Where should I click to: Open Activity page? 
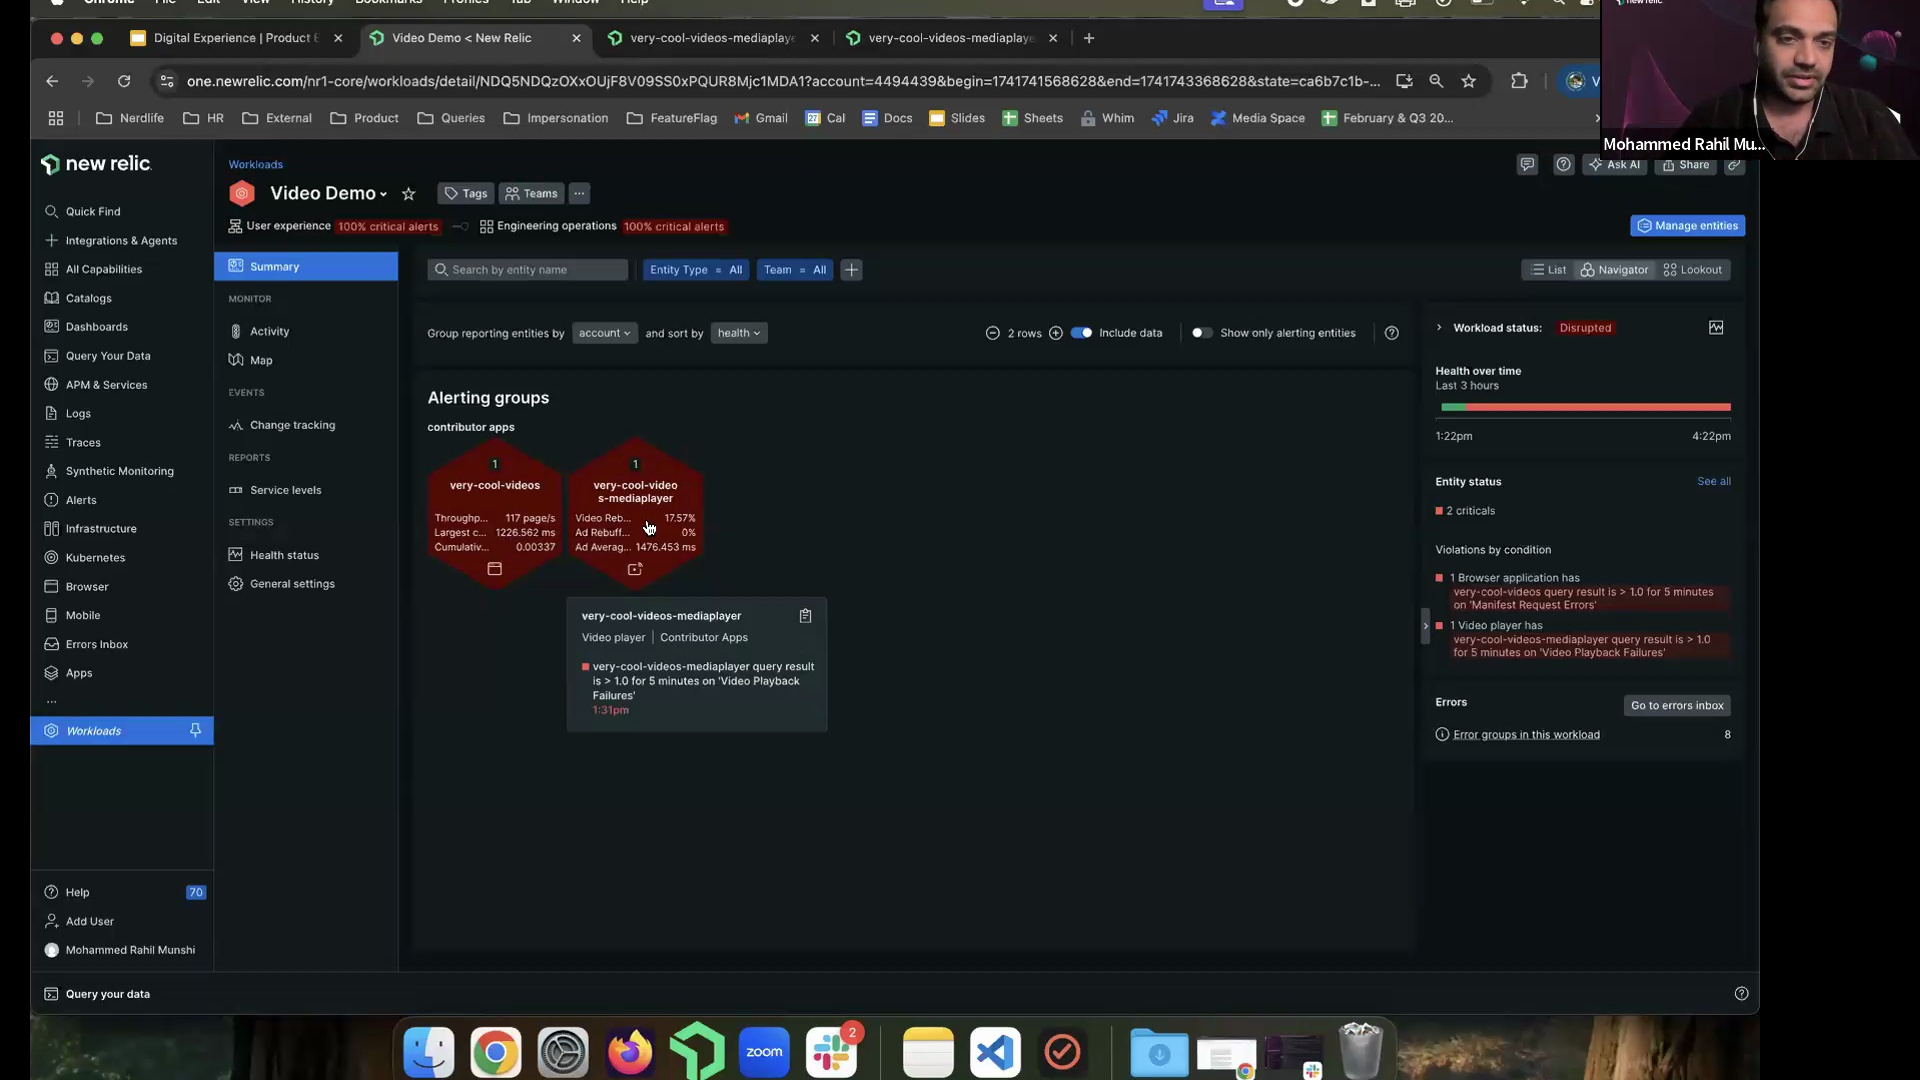tap(269, 332)
